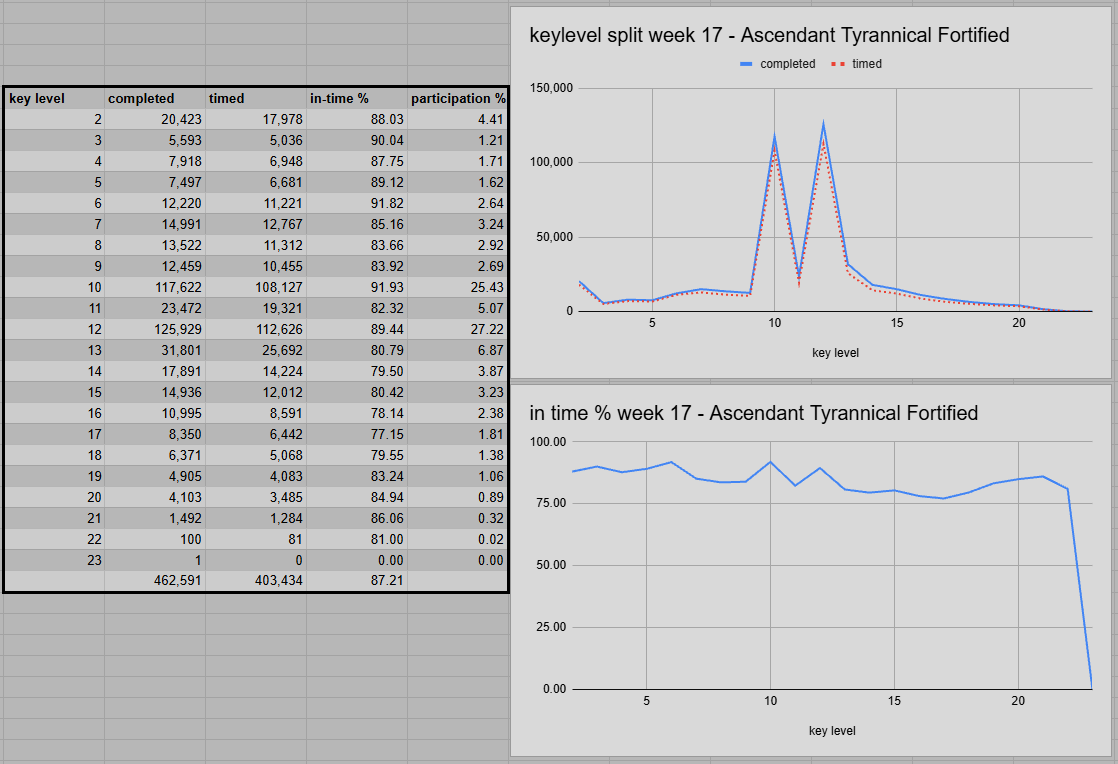Click the total timed cell 403,434
The image size is (1118, 764).
(x=256, y=579)
